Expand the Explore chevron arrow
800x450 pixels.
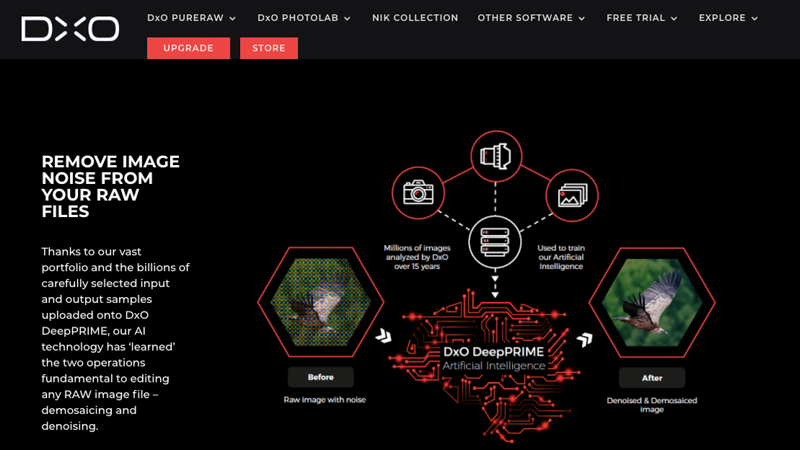[755, 18]
